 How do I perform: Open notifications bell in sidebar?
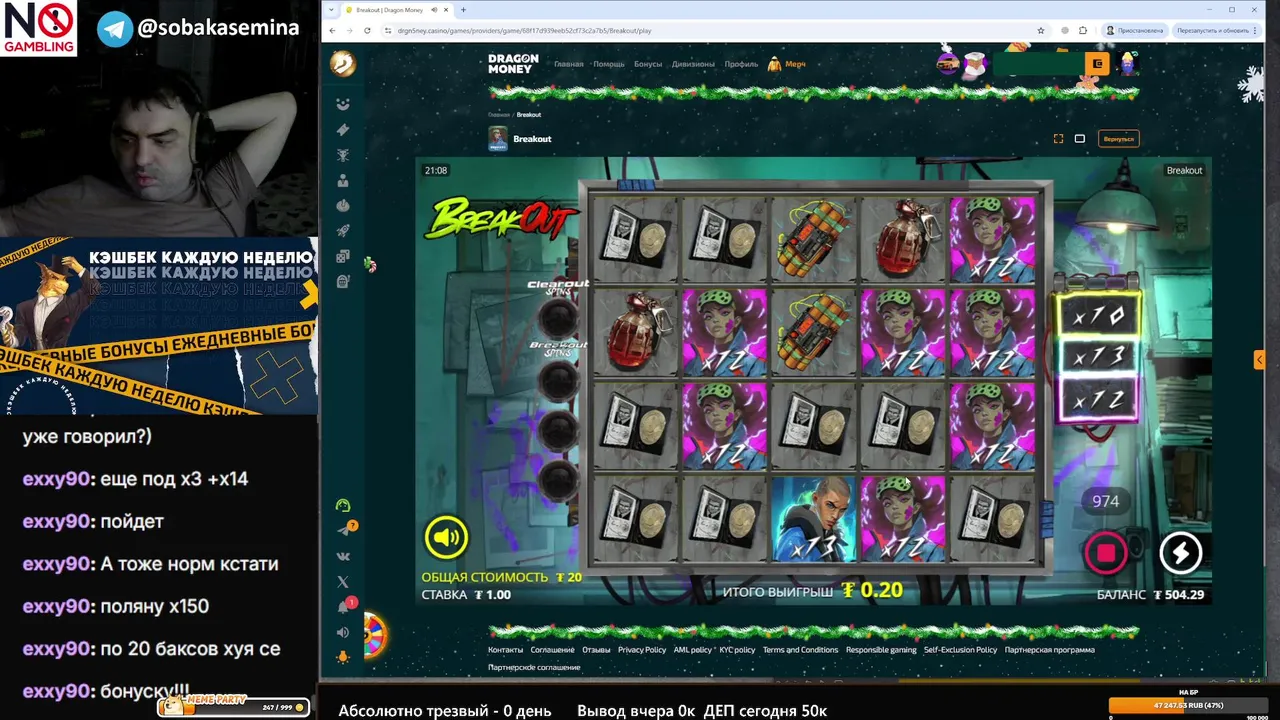click(x=344, y=606)
